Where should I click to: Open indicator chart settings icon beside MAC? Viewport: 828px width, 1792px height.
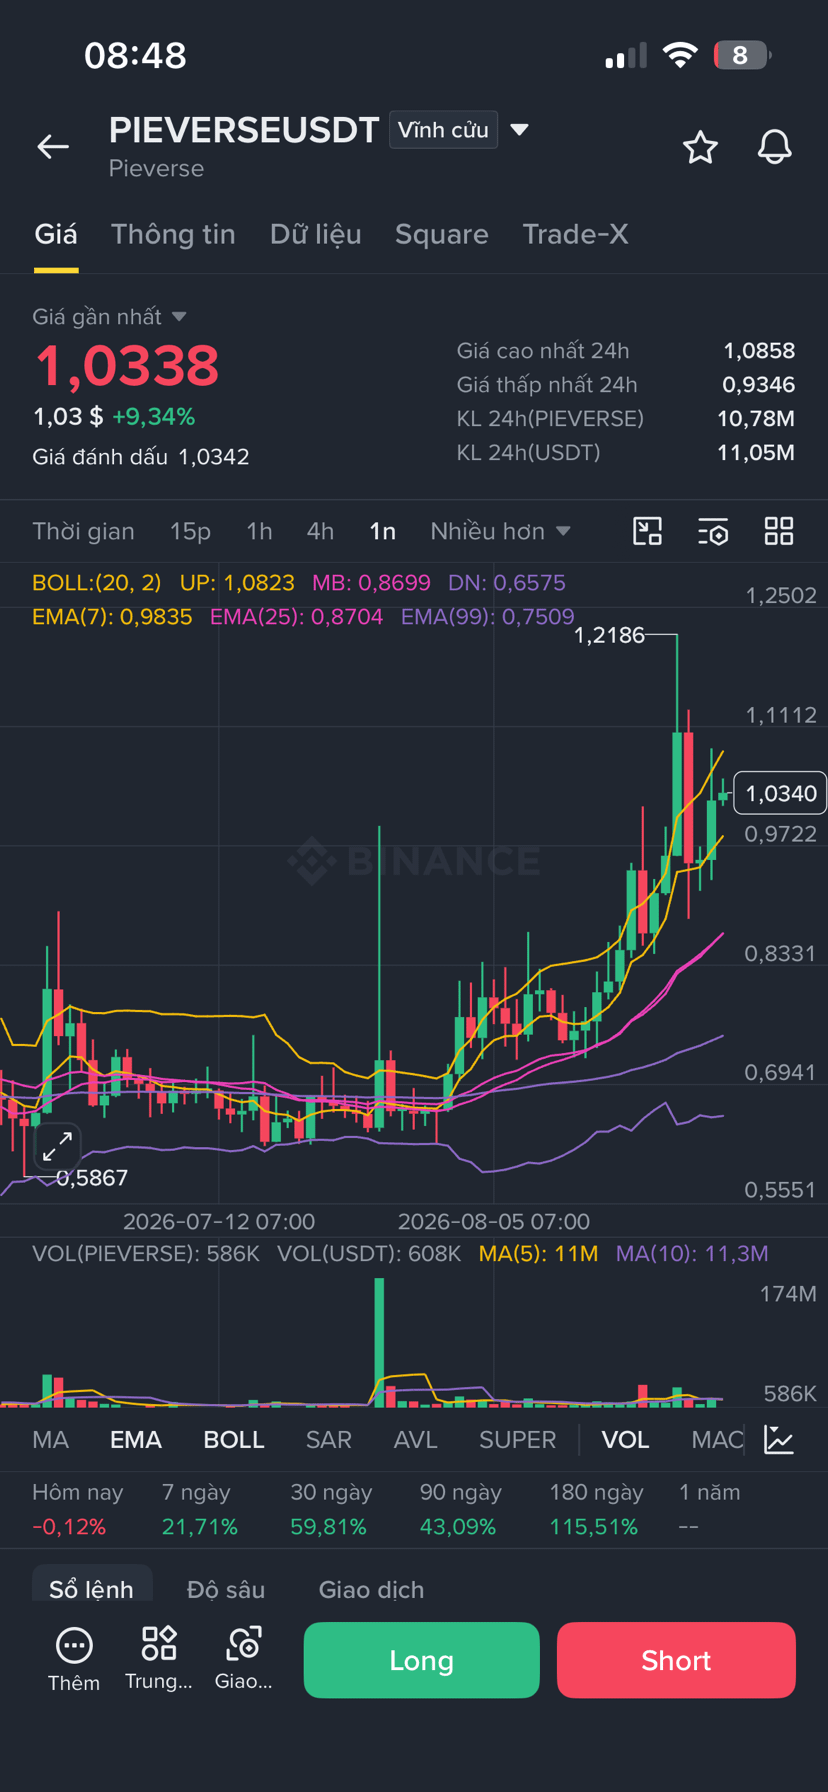[779, 1440]
